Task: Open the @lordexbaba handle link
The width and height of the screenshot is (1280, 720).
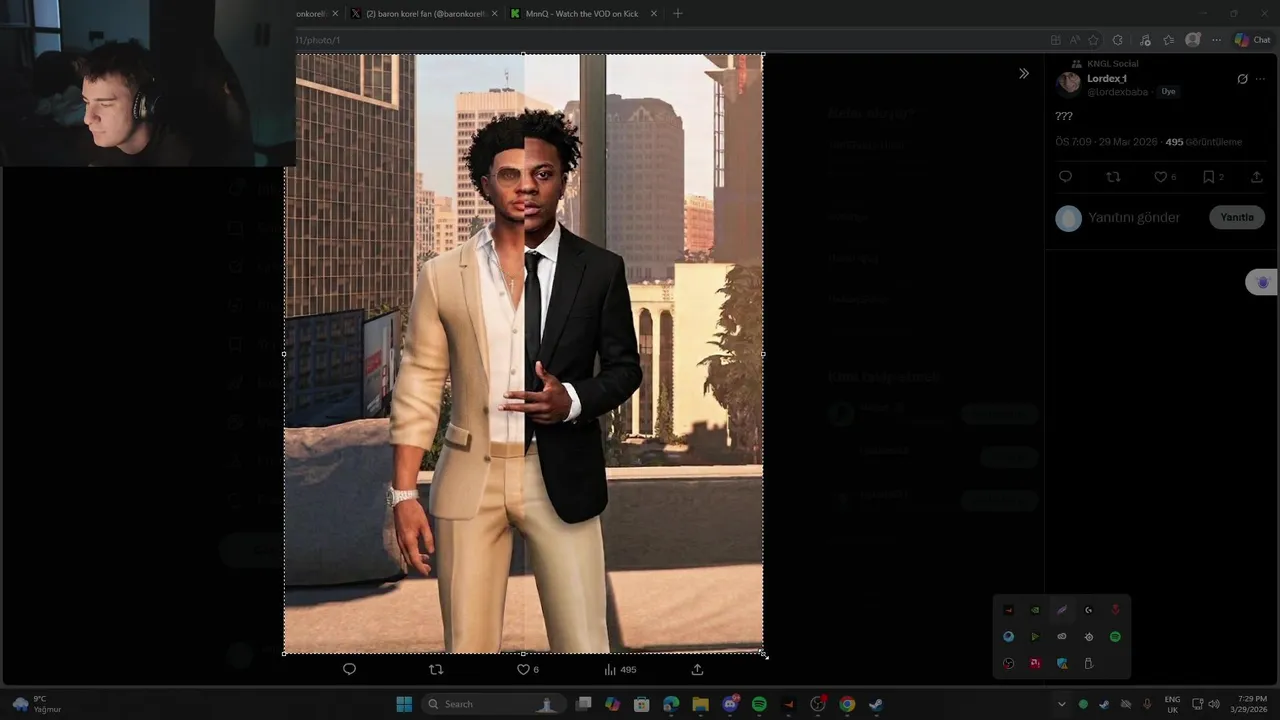Action: pyautogui.click(x=1117, y=92)
